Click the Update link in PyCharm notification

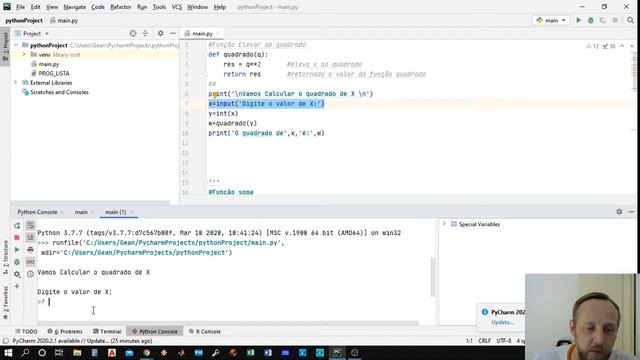502,322
